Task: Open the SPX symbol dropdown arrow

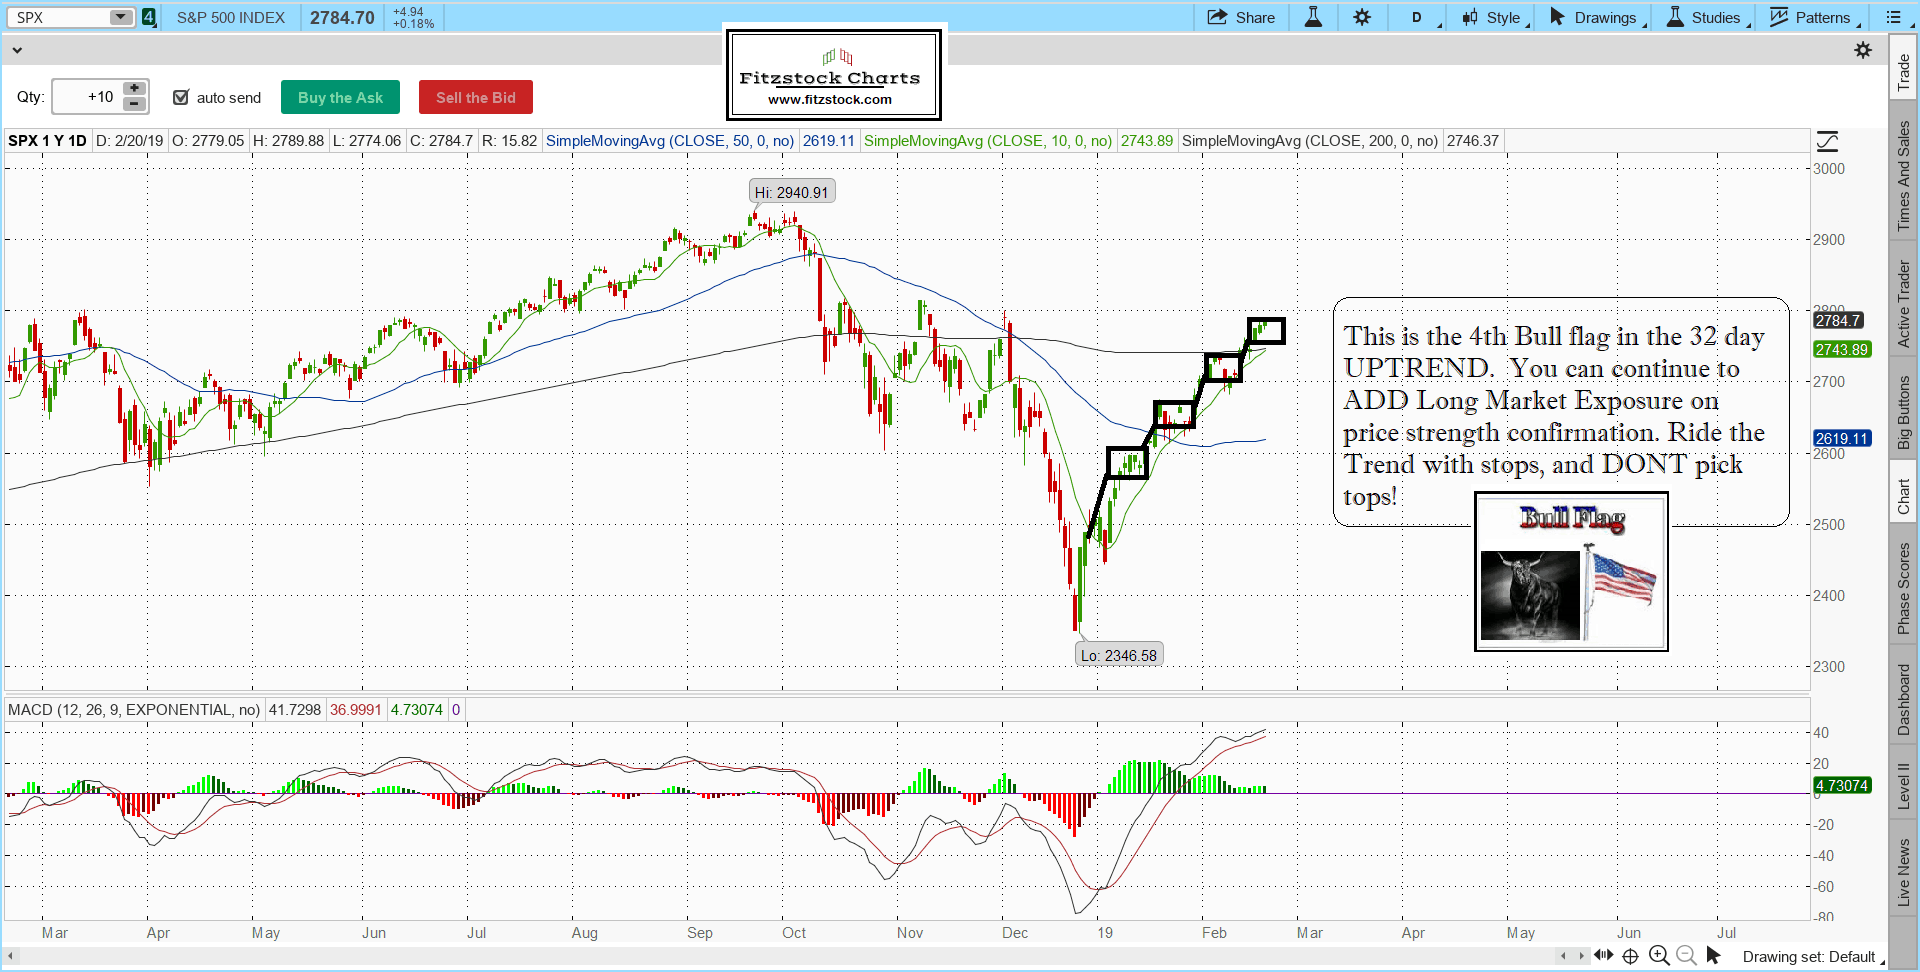Action: pyautogui.click(x=120, y=17)
